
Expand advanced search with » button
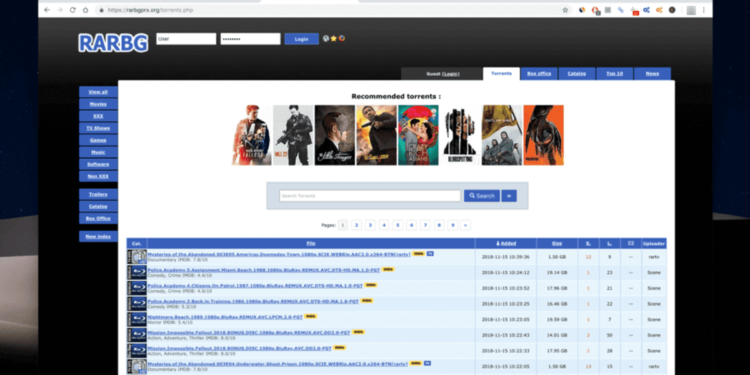click(x=509, y=196)
